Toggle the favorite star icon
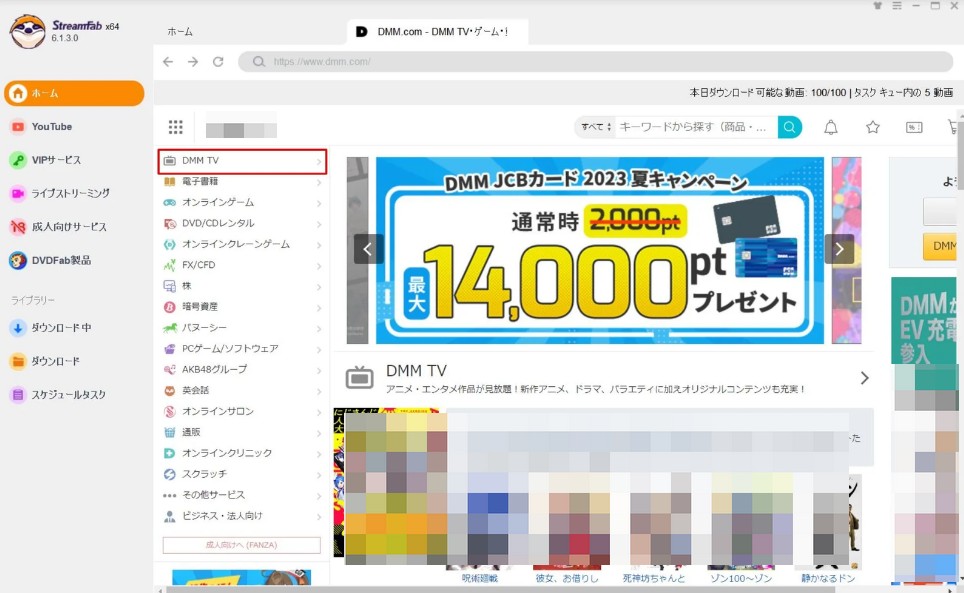The image size is (964, 593). point(872,127)
